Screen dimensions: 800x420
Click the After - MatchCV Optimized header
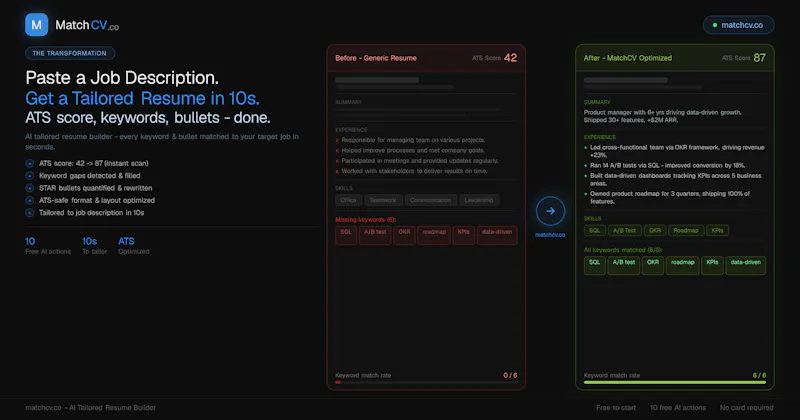click(x=628, y=58)
